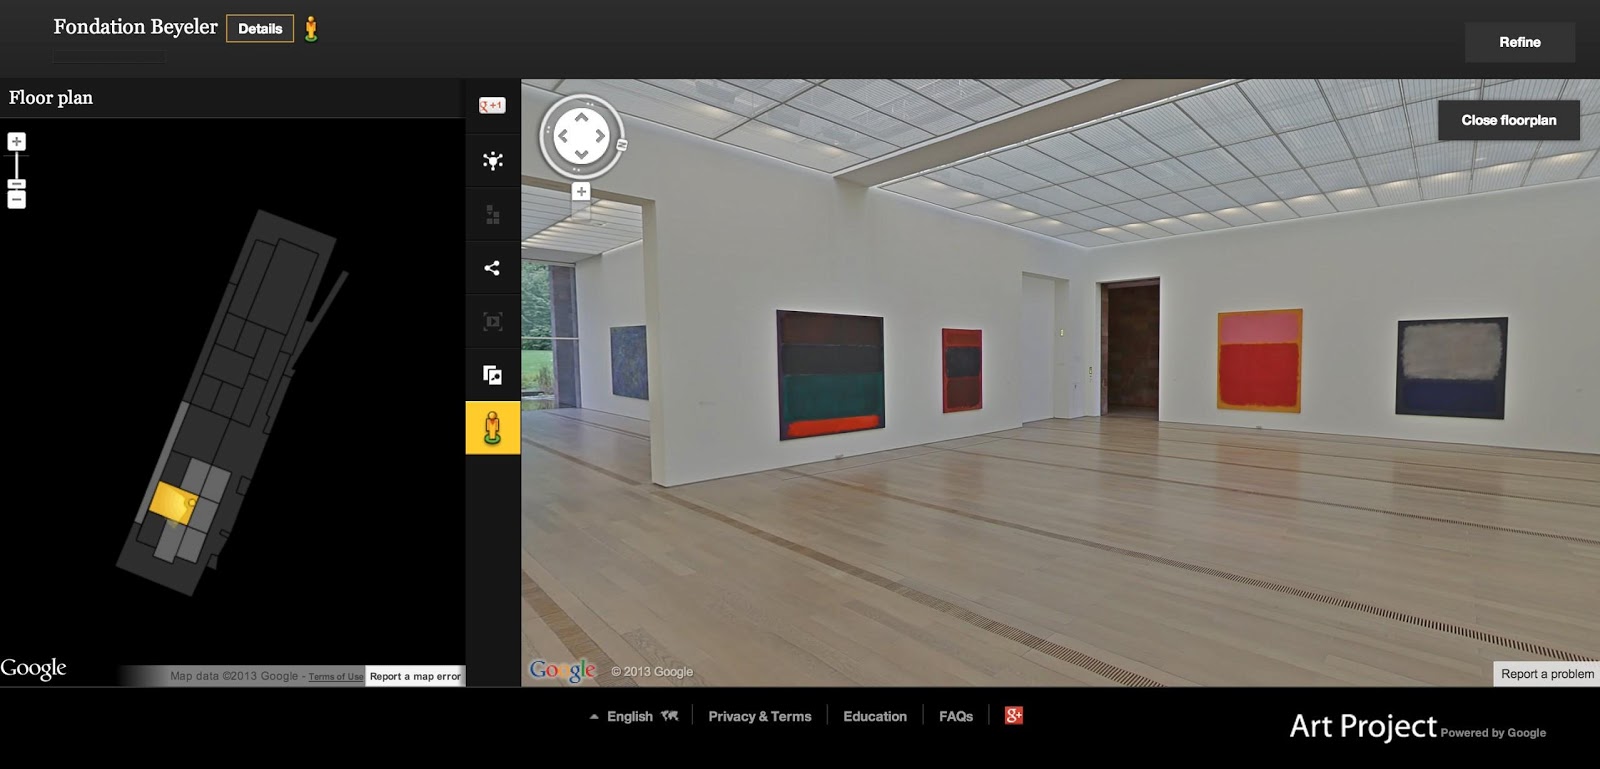The image size is (1600, 769).
Task: Zoom in the gallery view below the compass
Action: click(581, 191)
